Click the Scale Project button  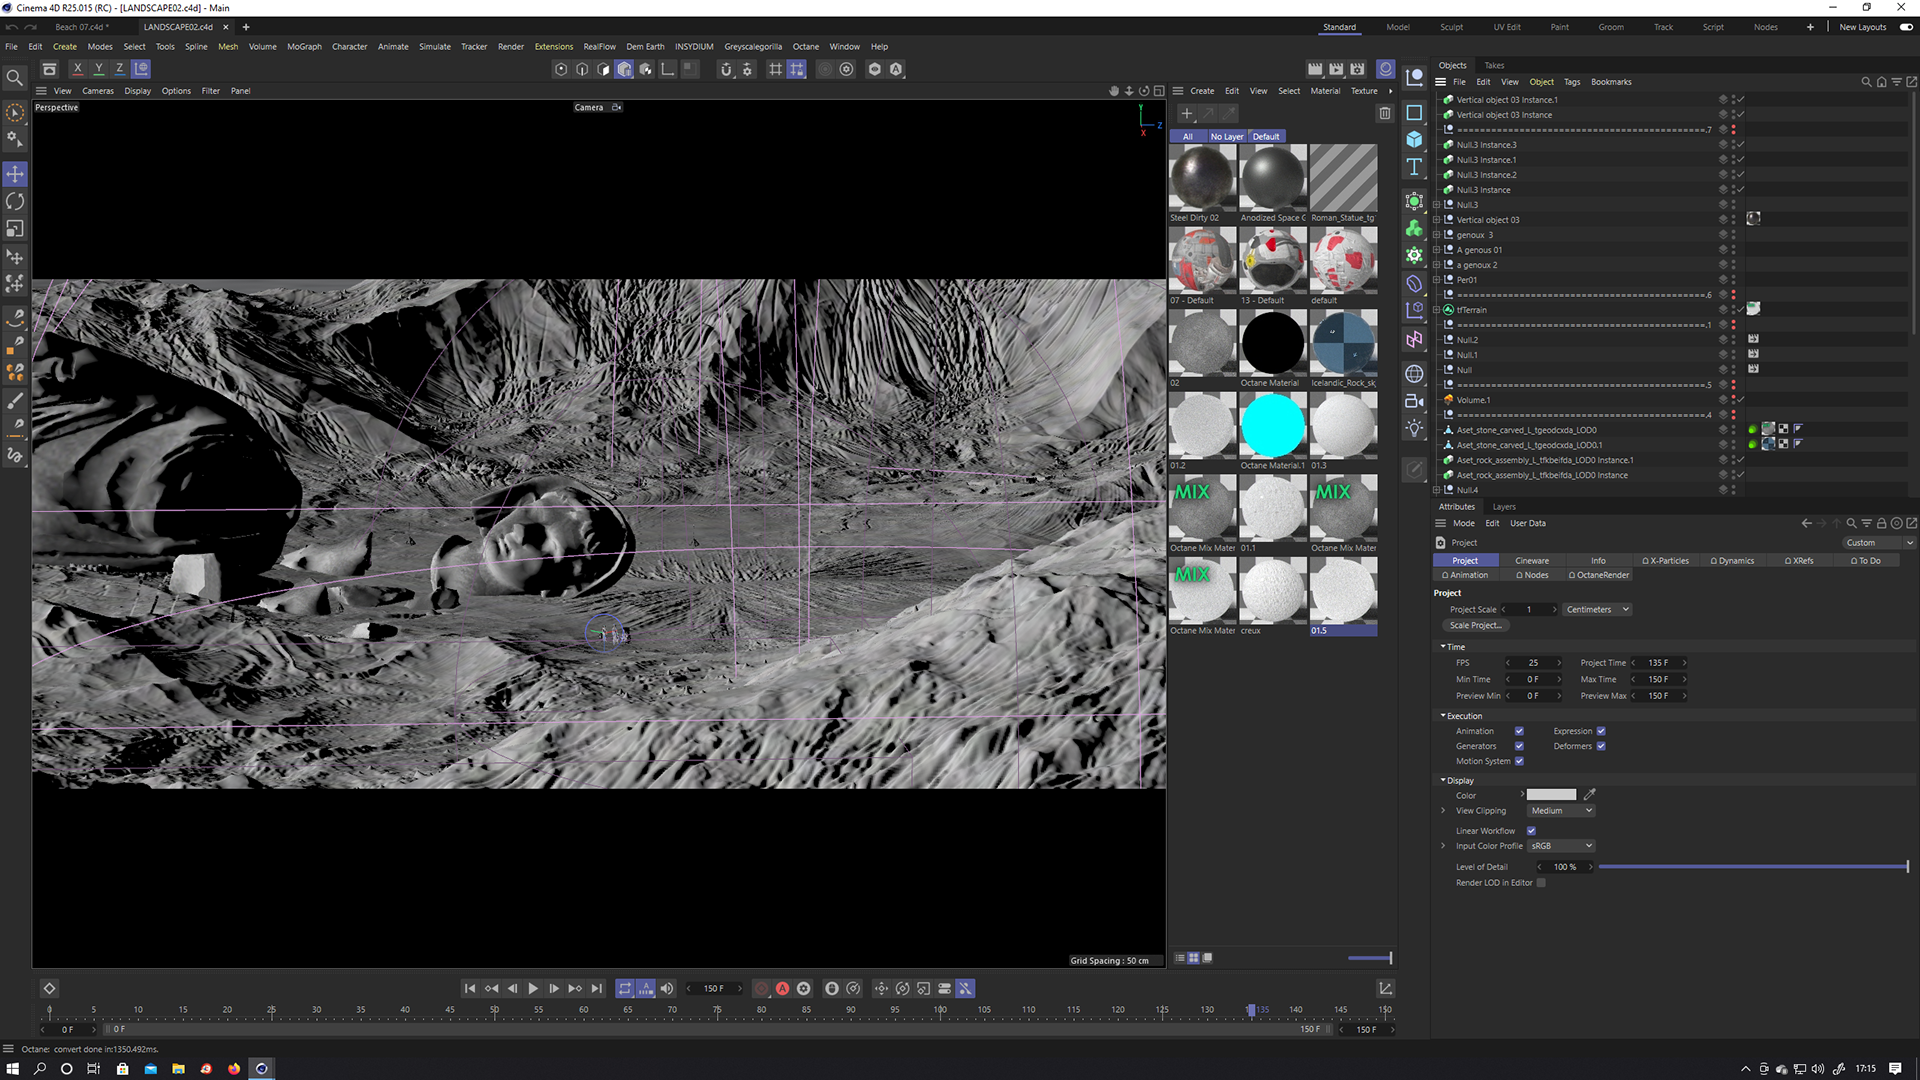(1475, 626)
